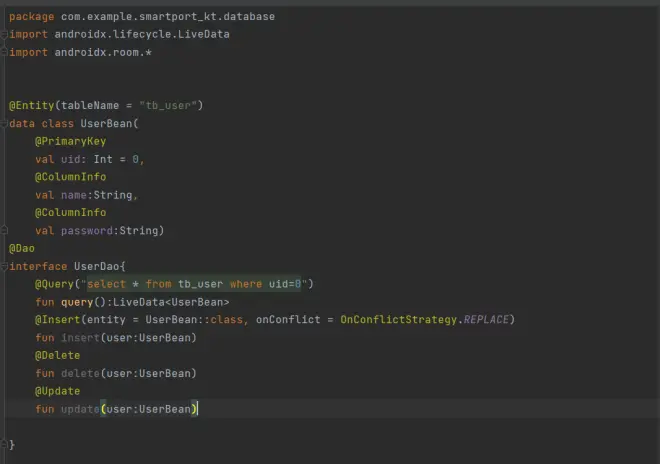The height and width of the screenshot is (464, 660).
Task: Click fold end marker beside closing brace
Action: point(5,445)
